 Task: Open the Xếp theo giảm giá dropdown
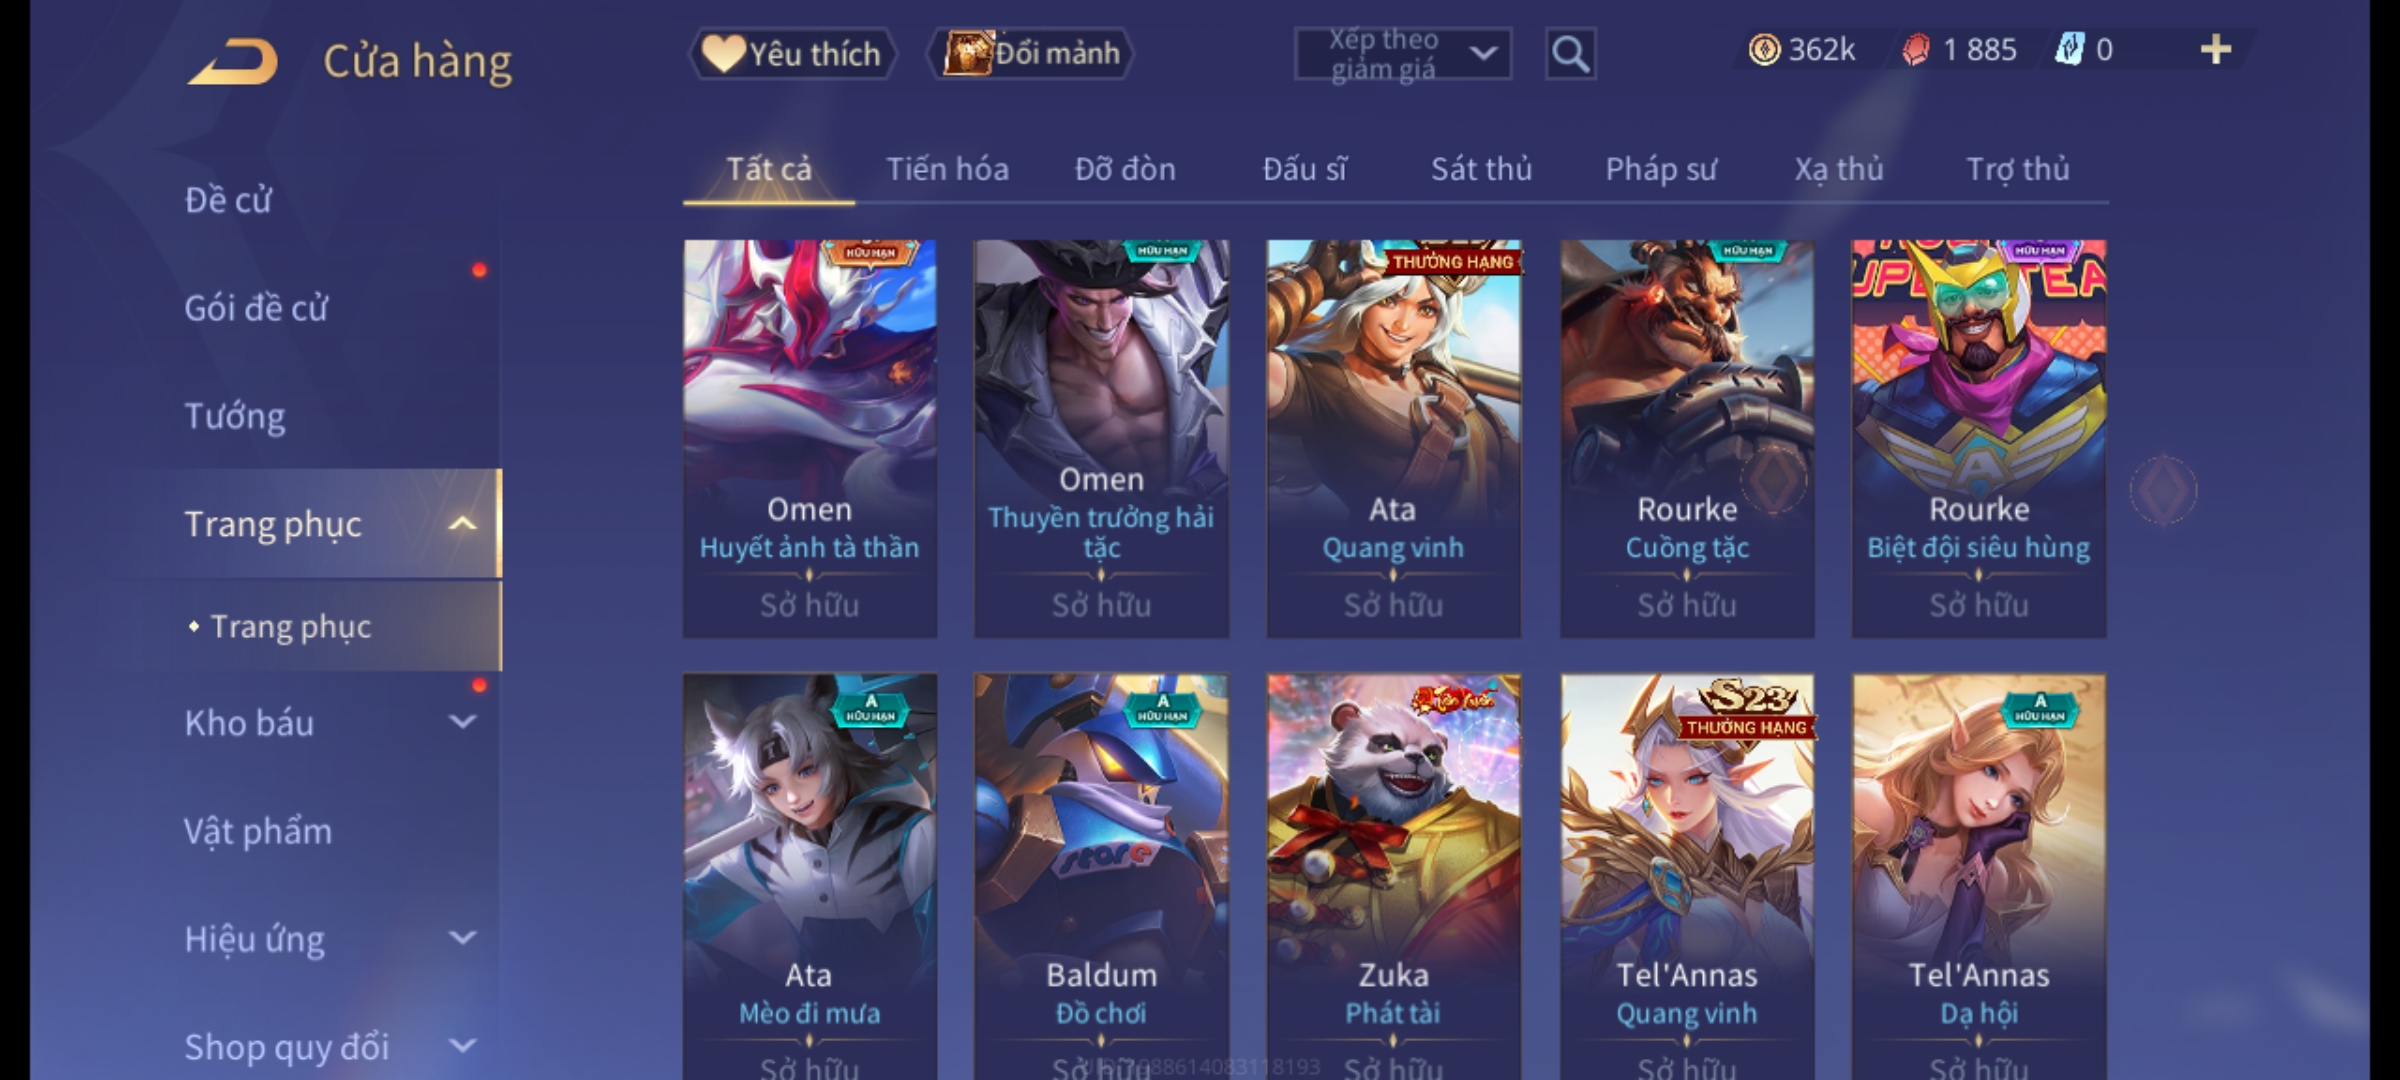point(1402,54)
